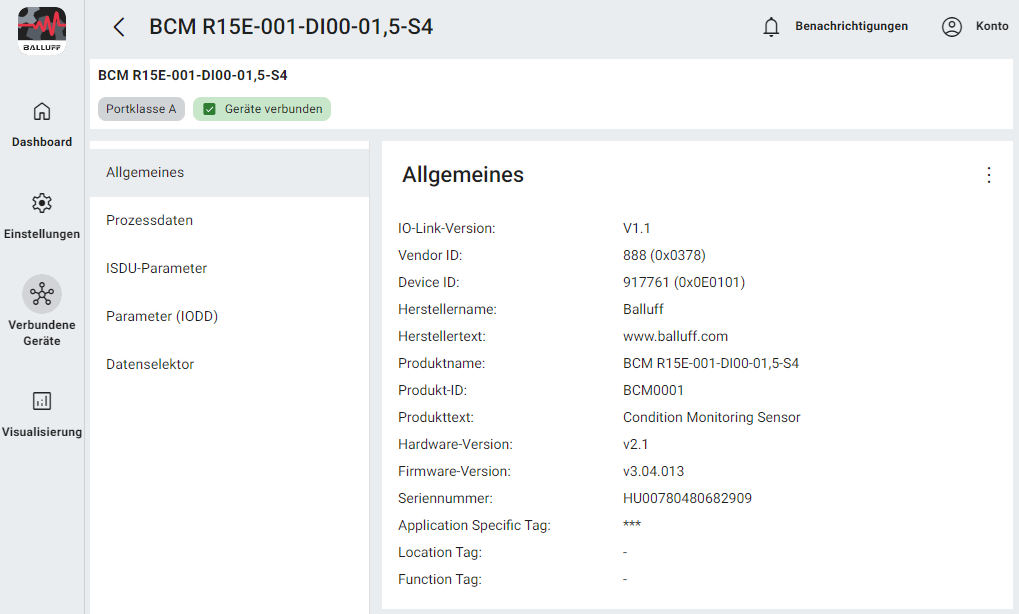1019x614 pixels.
Task: Open Visualisierung via the chart icon
Action: (42, 401)
